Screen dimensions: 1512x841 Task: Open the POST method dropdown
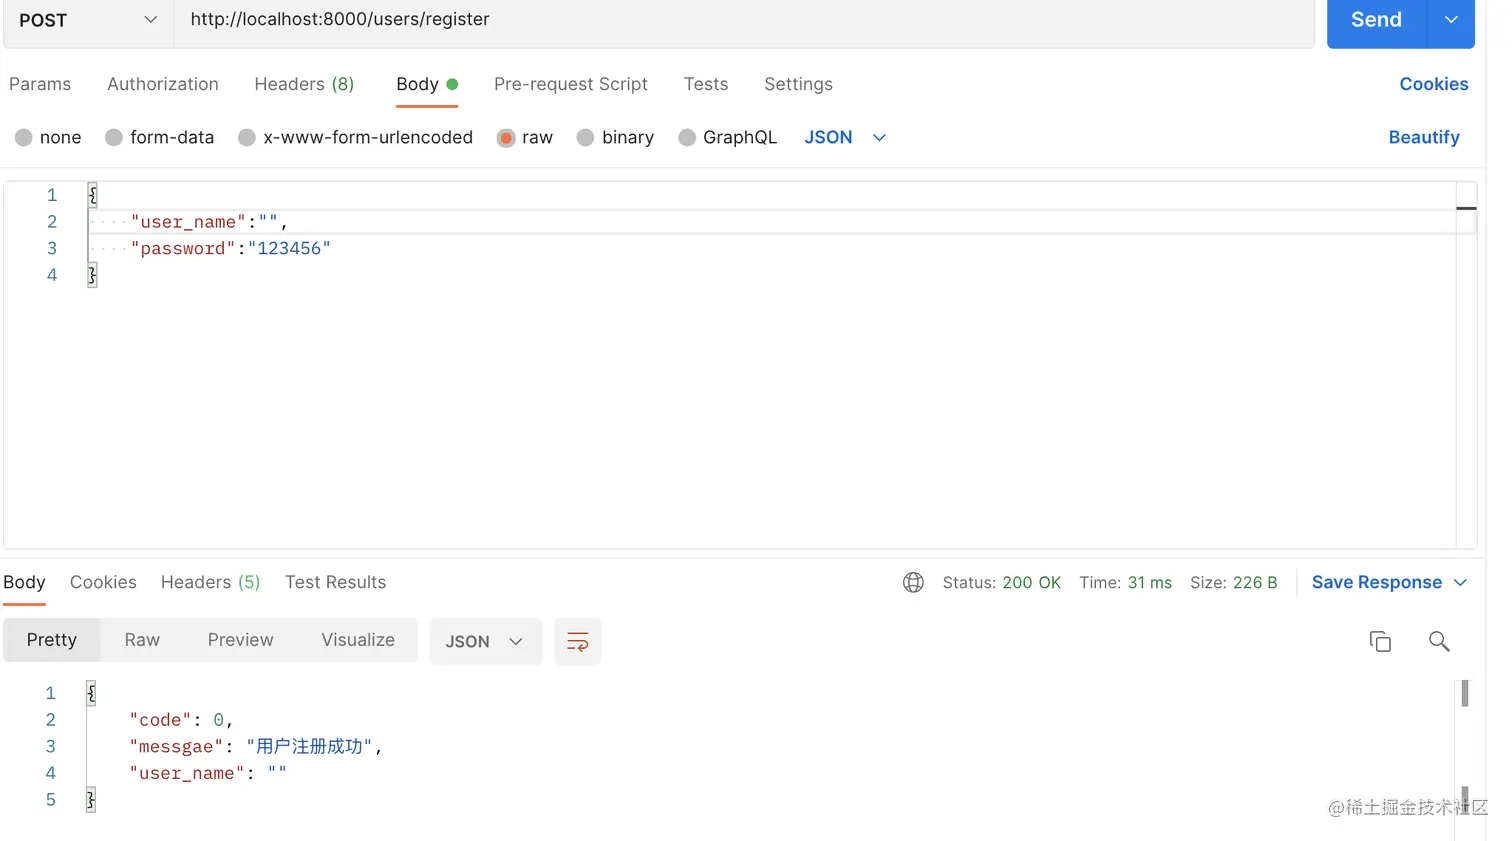(x=88, y=20)
